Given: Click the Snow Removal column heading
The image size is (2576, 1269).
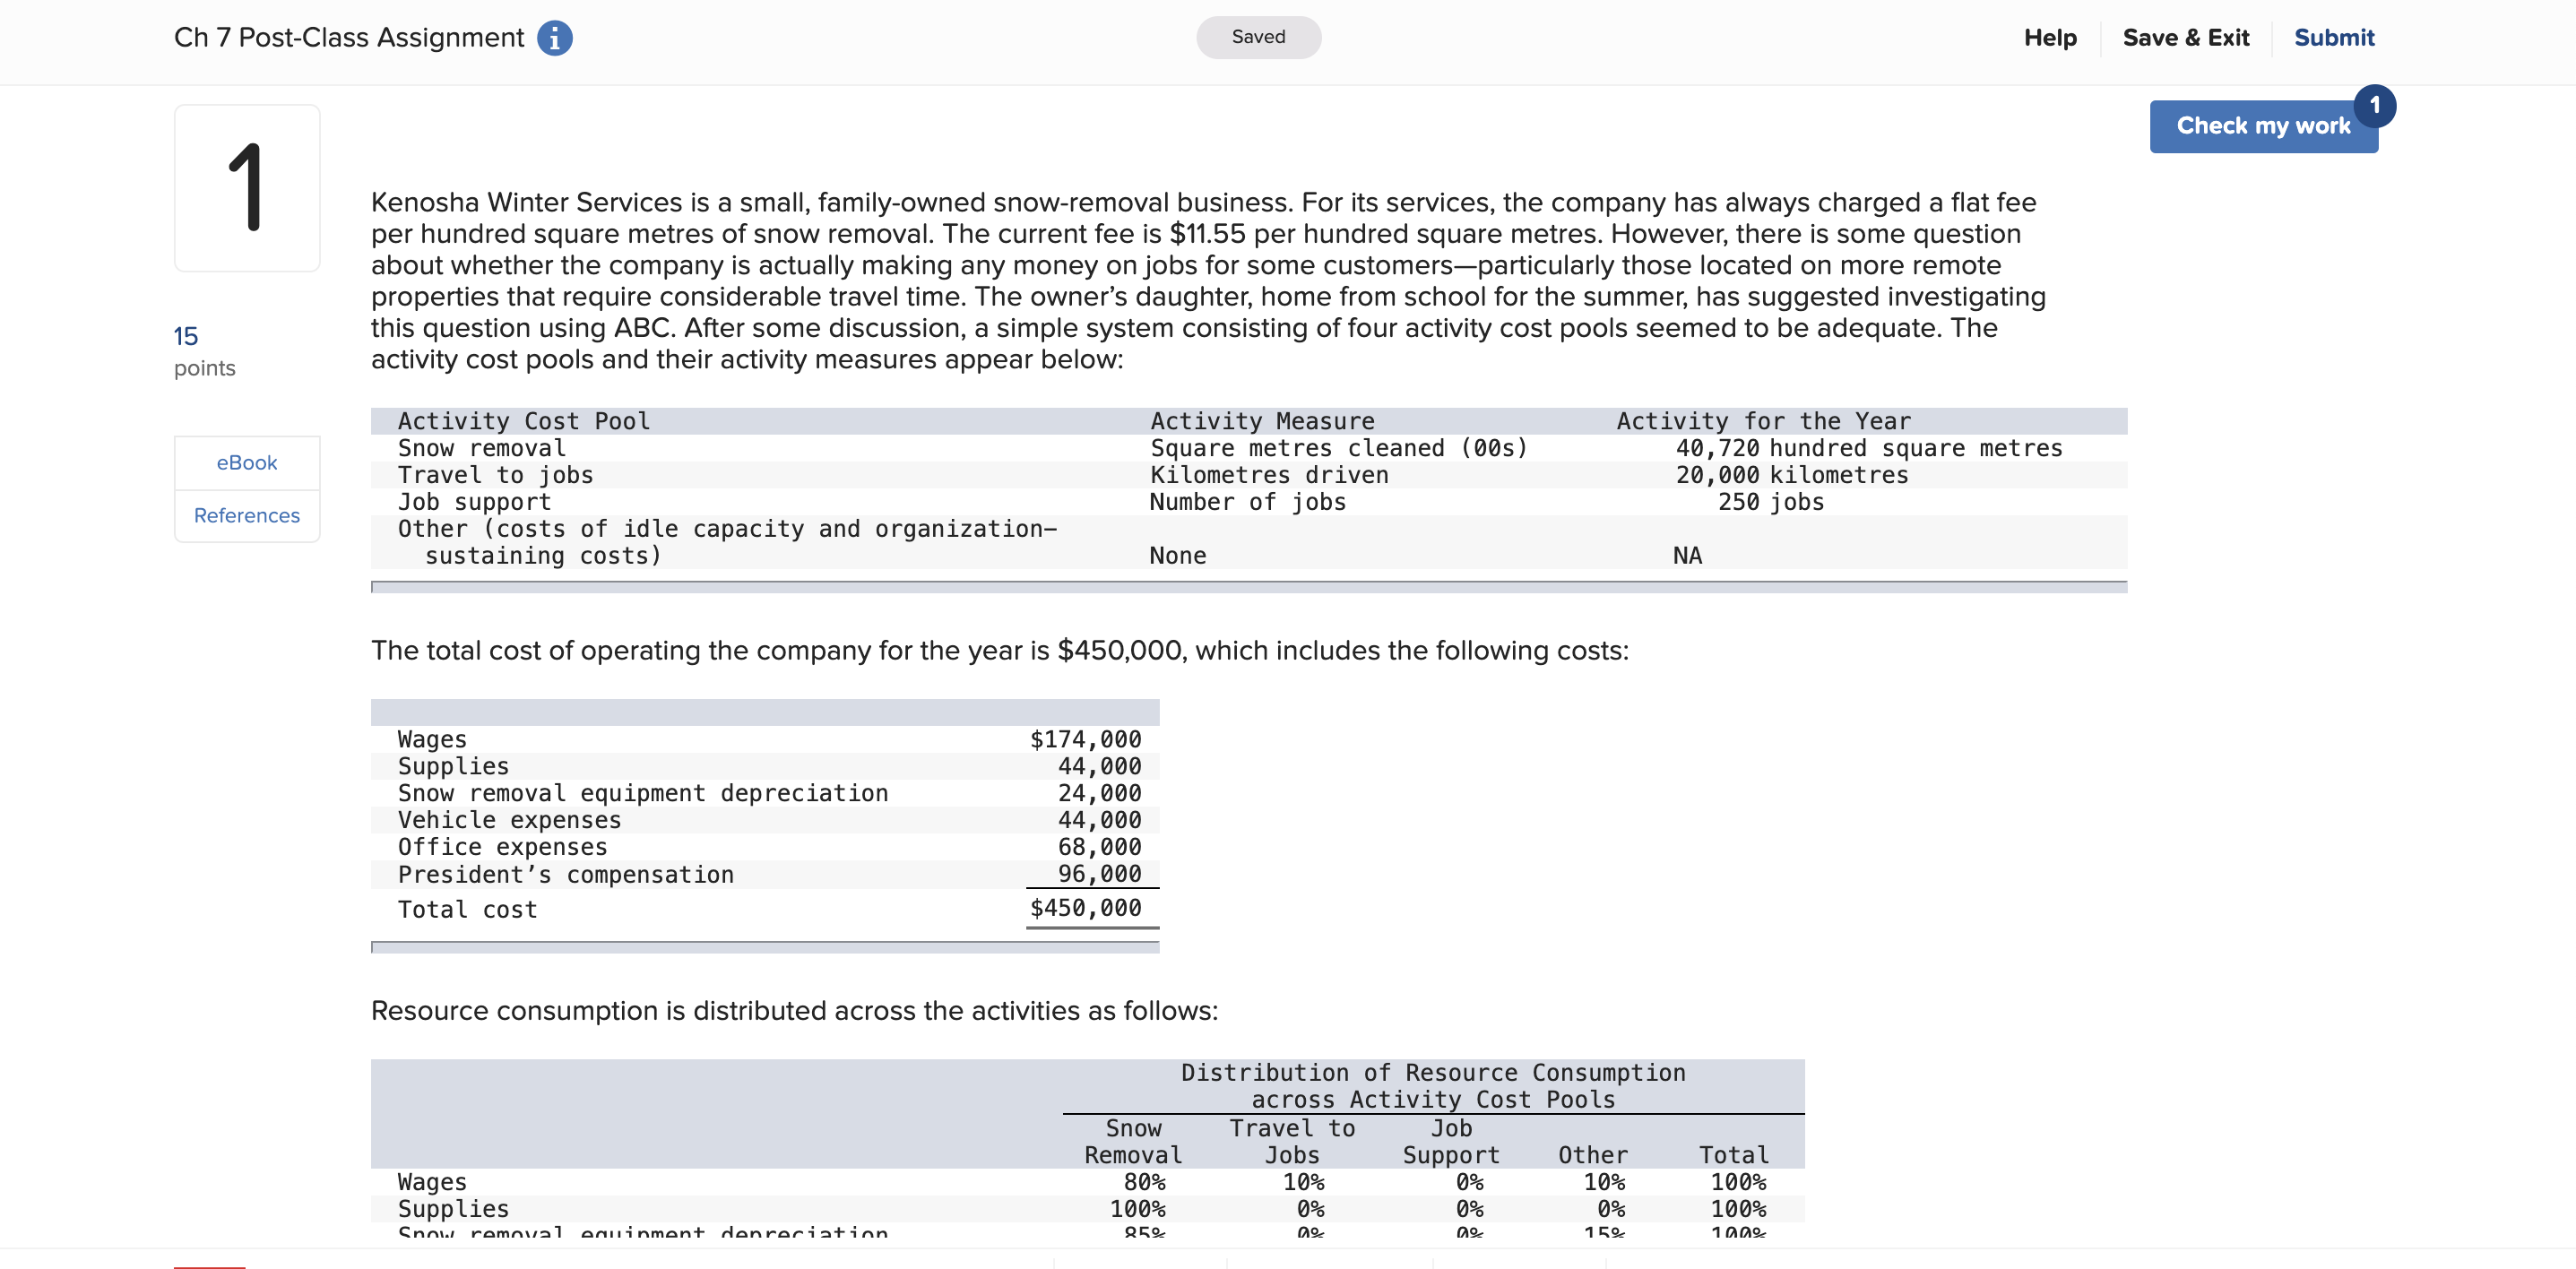Looking at the screenshot, I should click(x=1133, y=1141).
